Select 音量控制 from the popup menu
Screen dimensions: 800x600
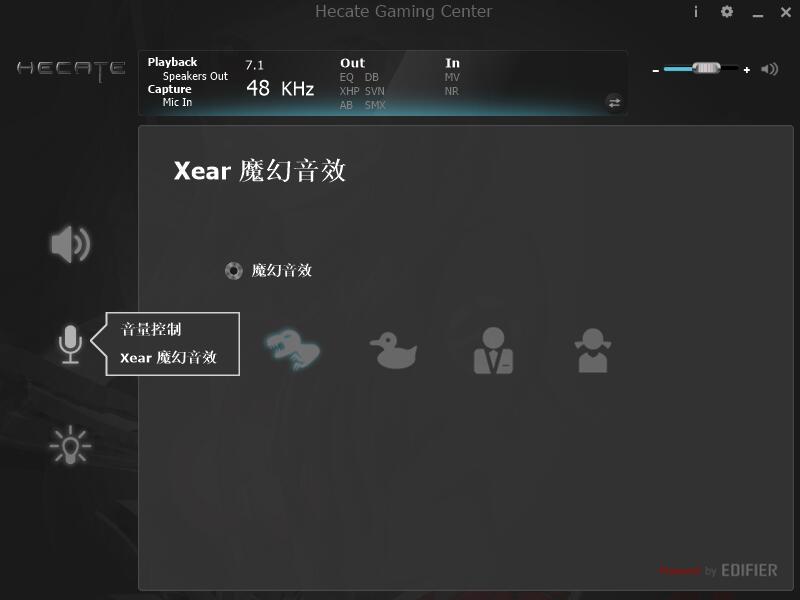tap(151, 330)
